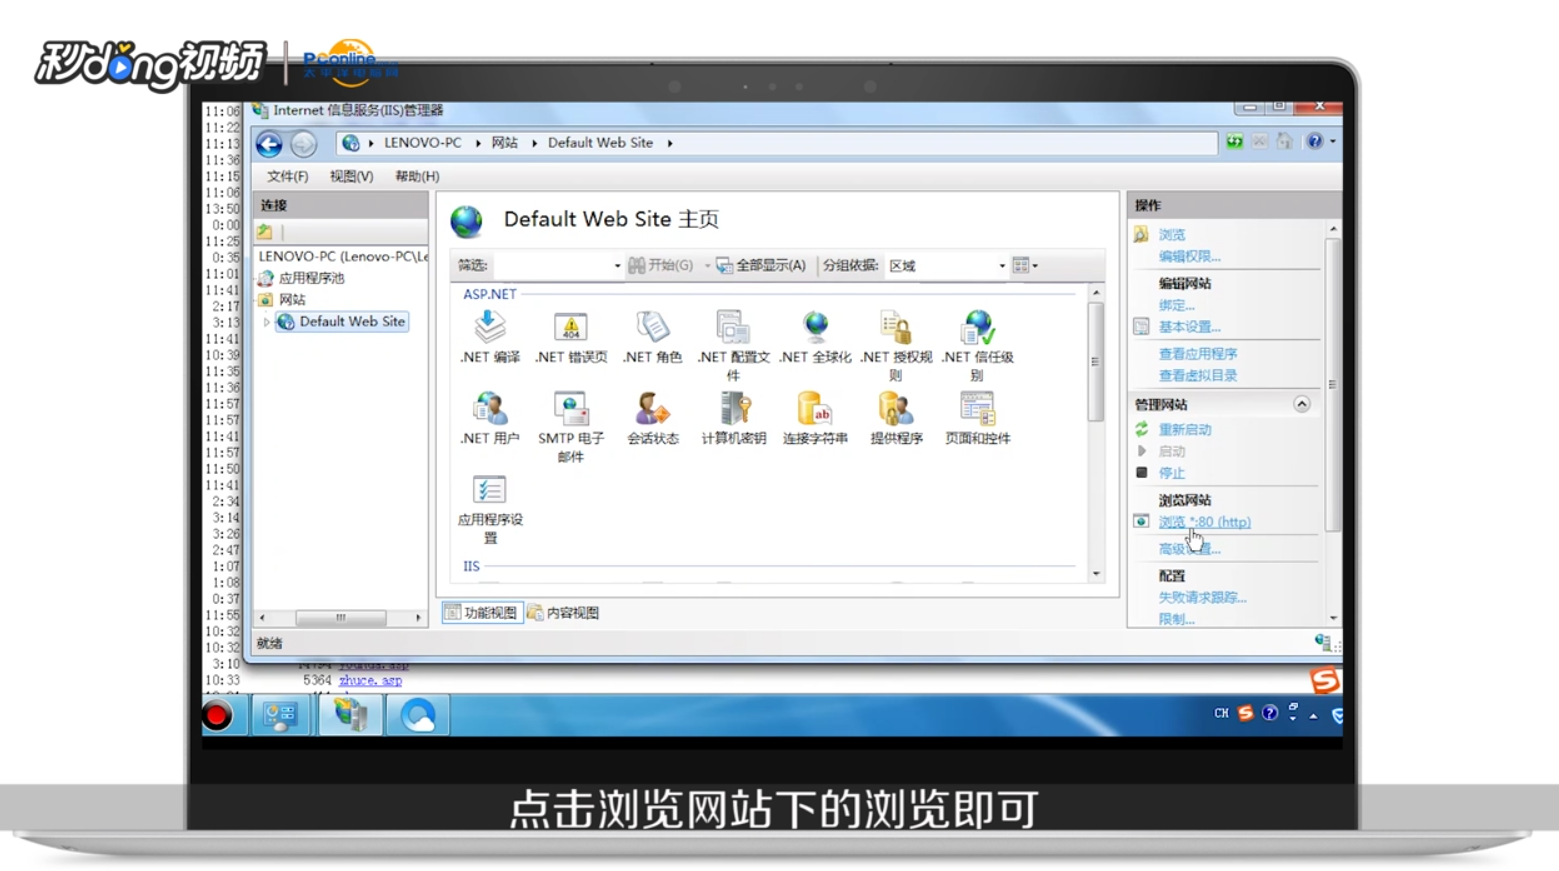Click the connections panel horizontal scrollbar thumb
This screenshot has width=1559, height=871.
(x=340, y=618)
